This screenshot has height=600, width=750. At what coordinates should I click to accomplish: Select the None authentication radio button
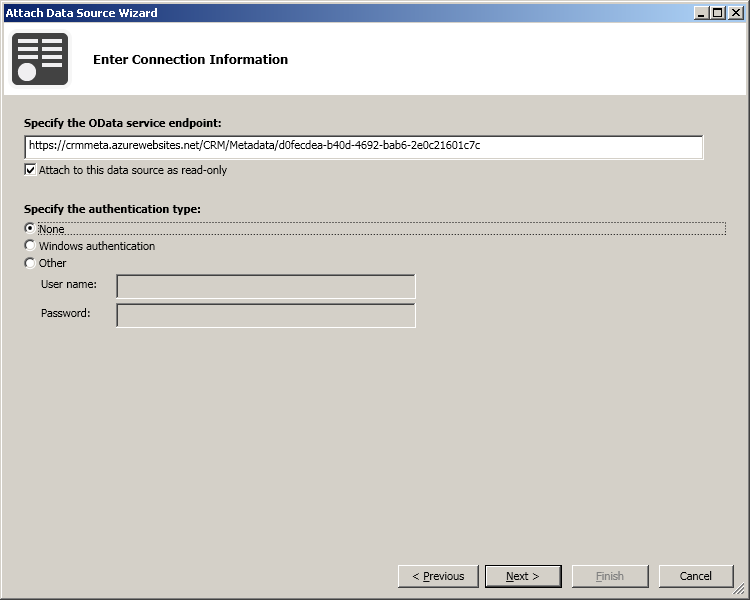[30, 229]
